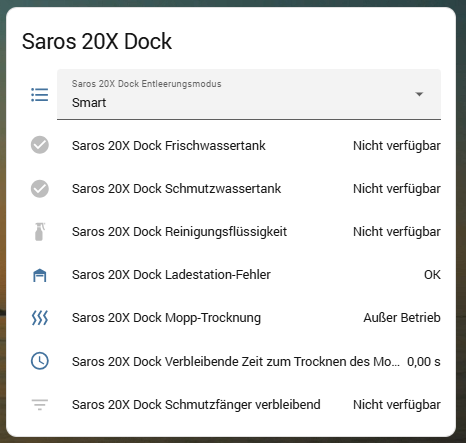This screenshot has height=443, width=466.
Task: Click the list icon beside Entleerungsmodus
Action: pyautogui.click(x=40, y=95)
